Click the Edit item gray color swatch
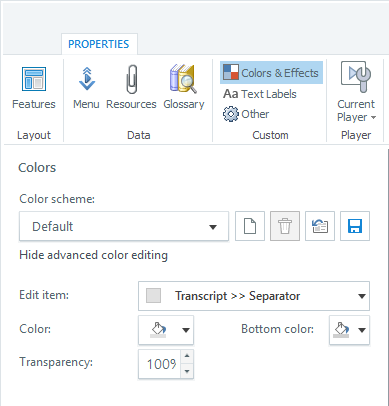This screenshot has width=389, height=406. pos(154,296)
